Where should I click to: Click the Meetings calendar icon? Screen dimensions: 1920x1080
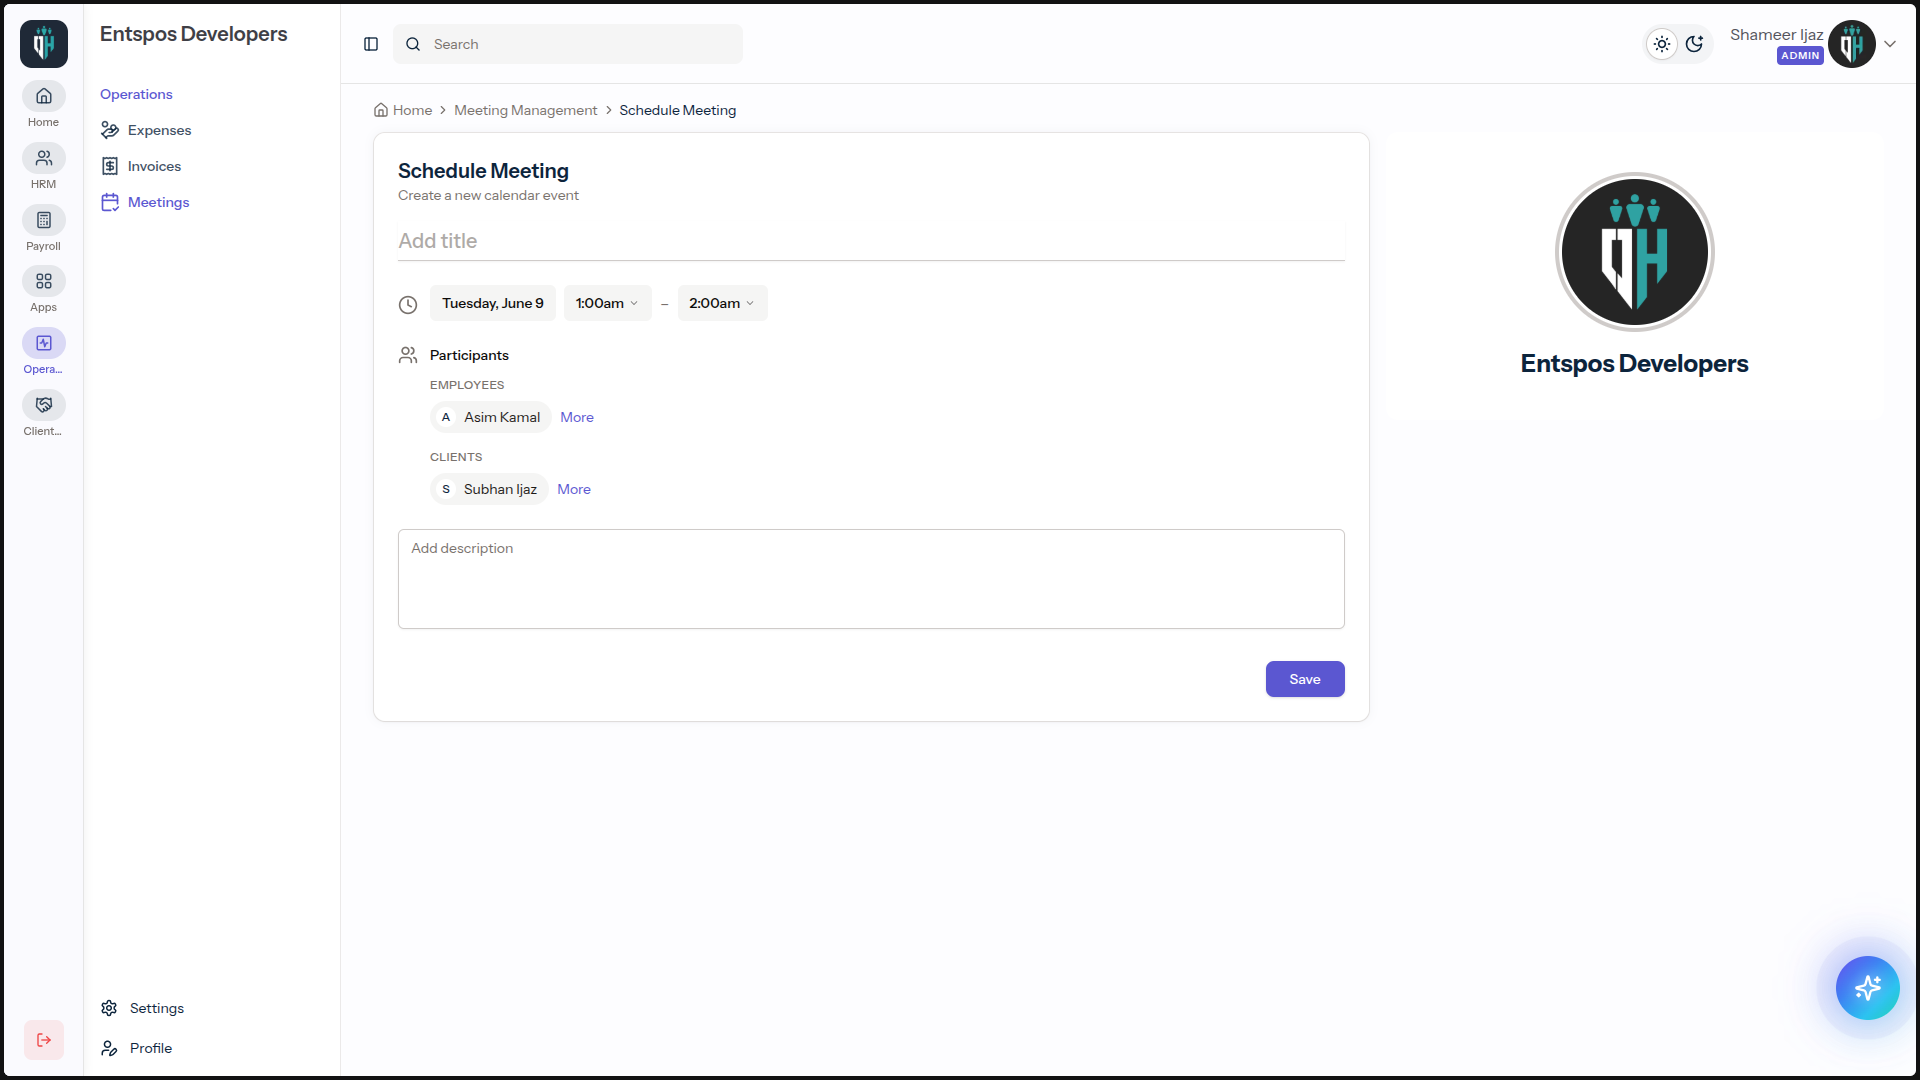[110, 202]
